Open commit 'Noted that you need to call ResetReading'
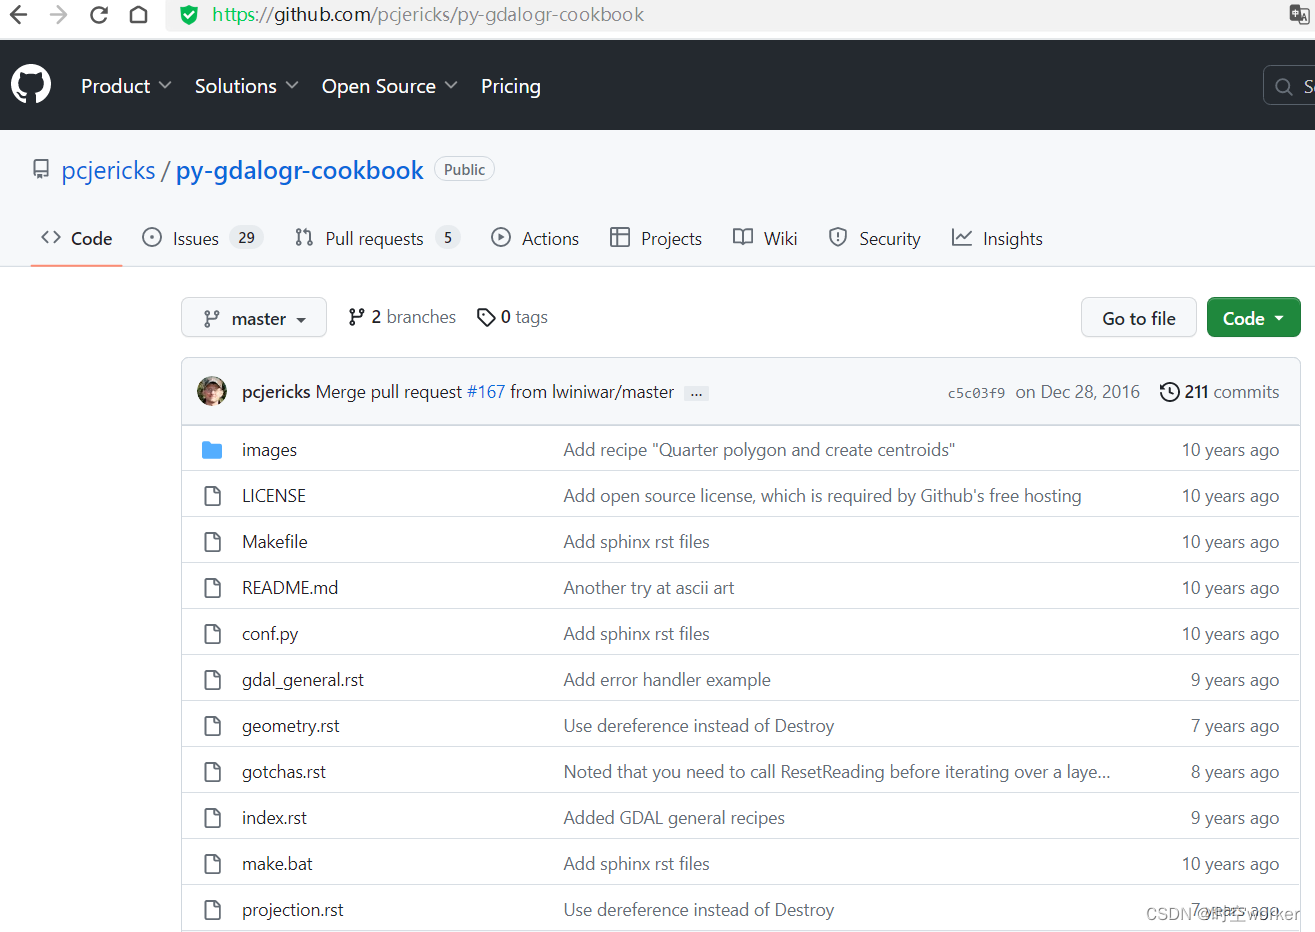 (x=837, y=772)
